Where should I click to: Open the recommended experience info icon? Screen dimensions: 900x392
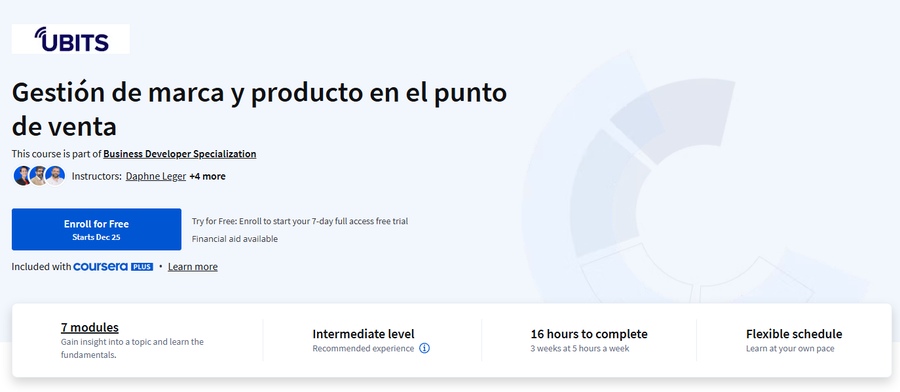click(424, 348)
